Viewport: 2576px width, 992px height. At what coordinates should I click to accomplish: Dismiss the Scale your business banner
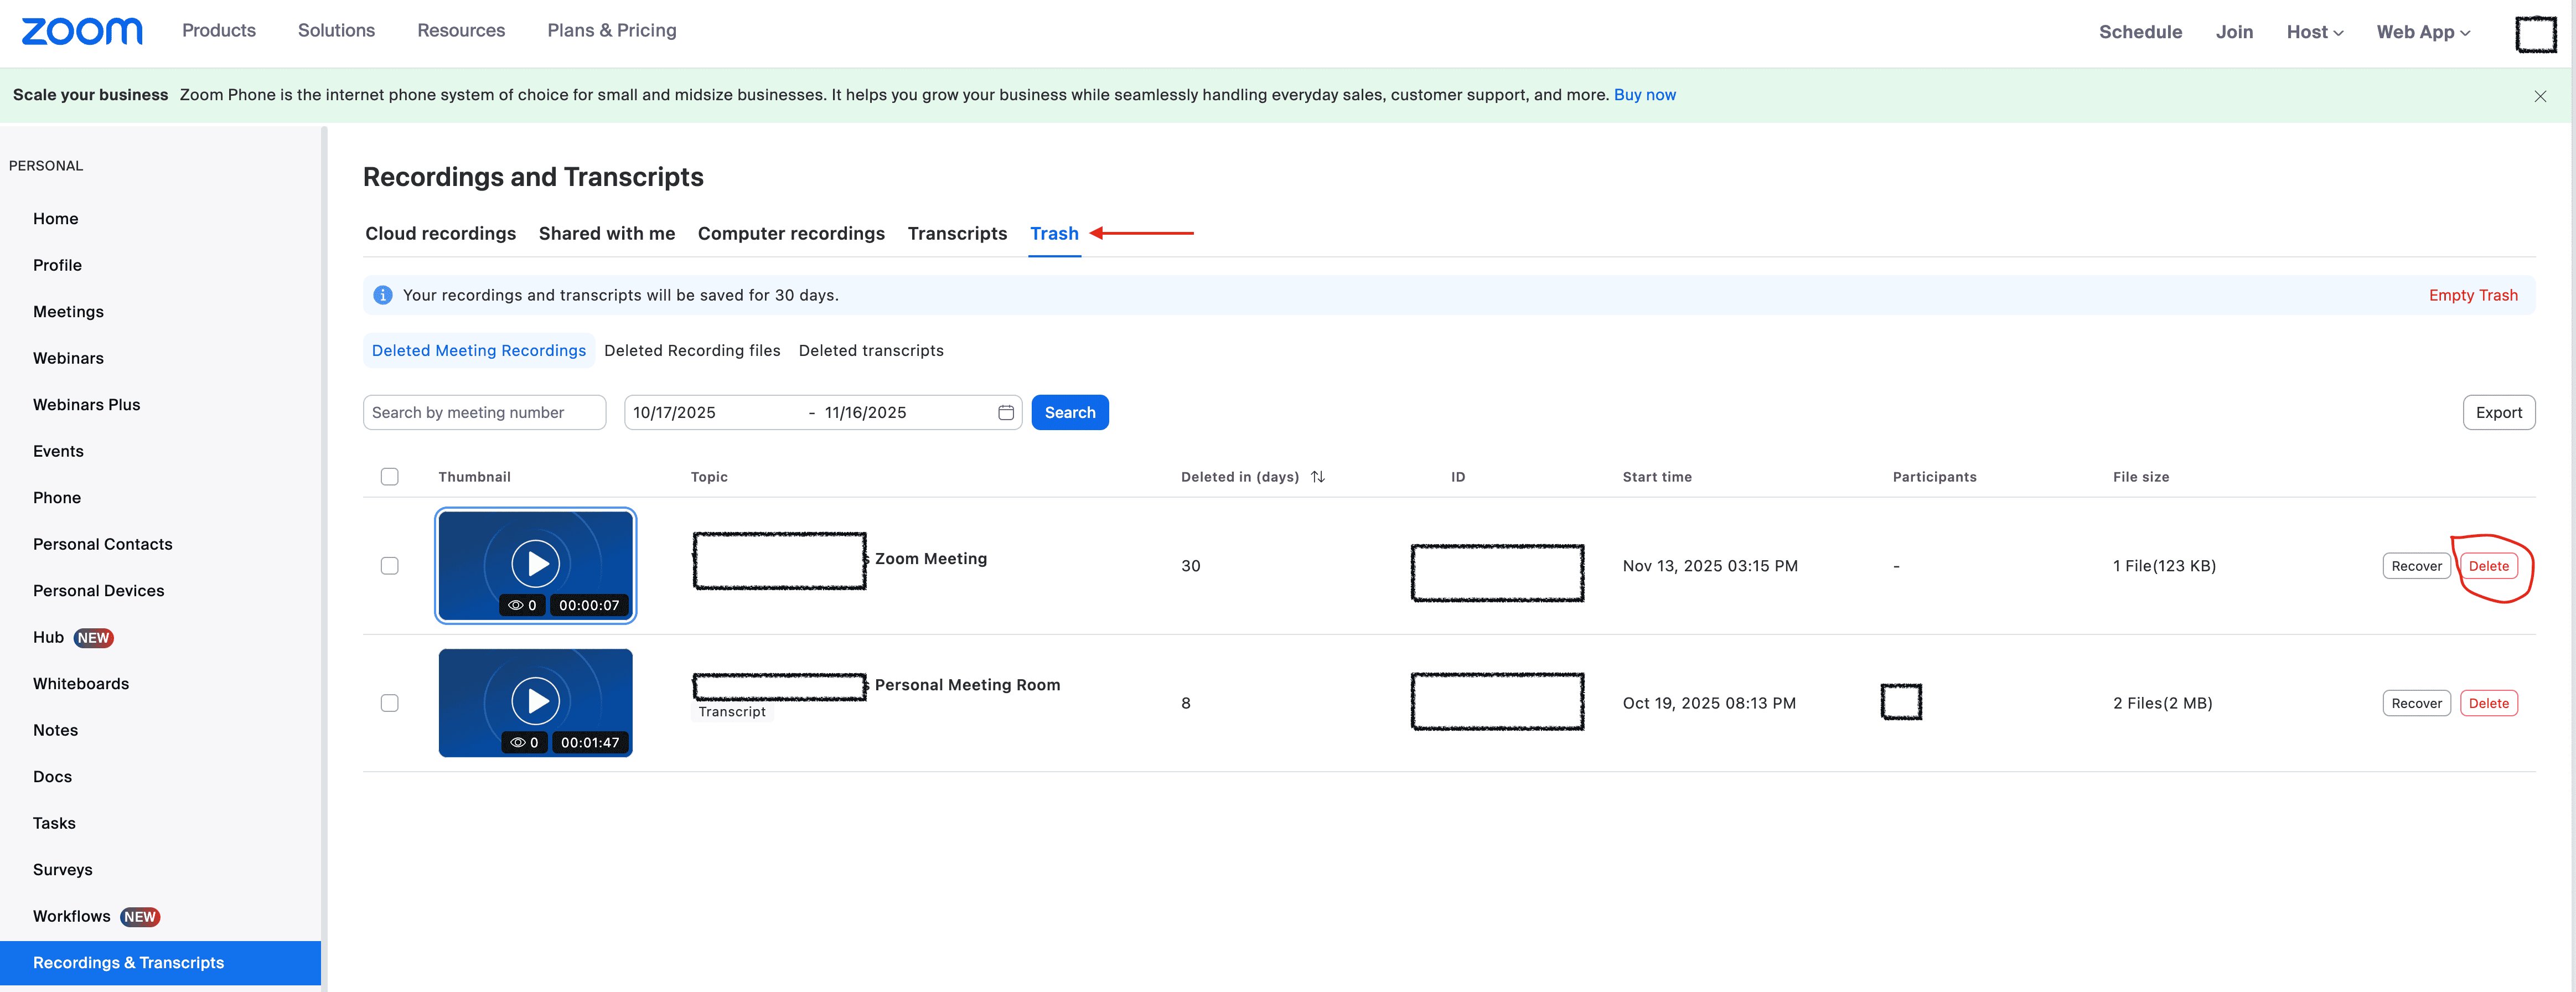coord(2539,96)
